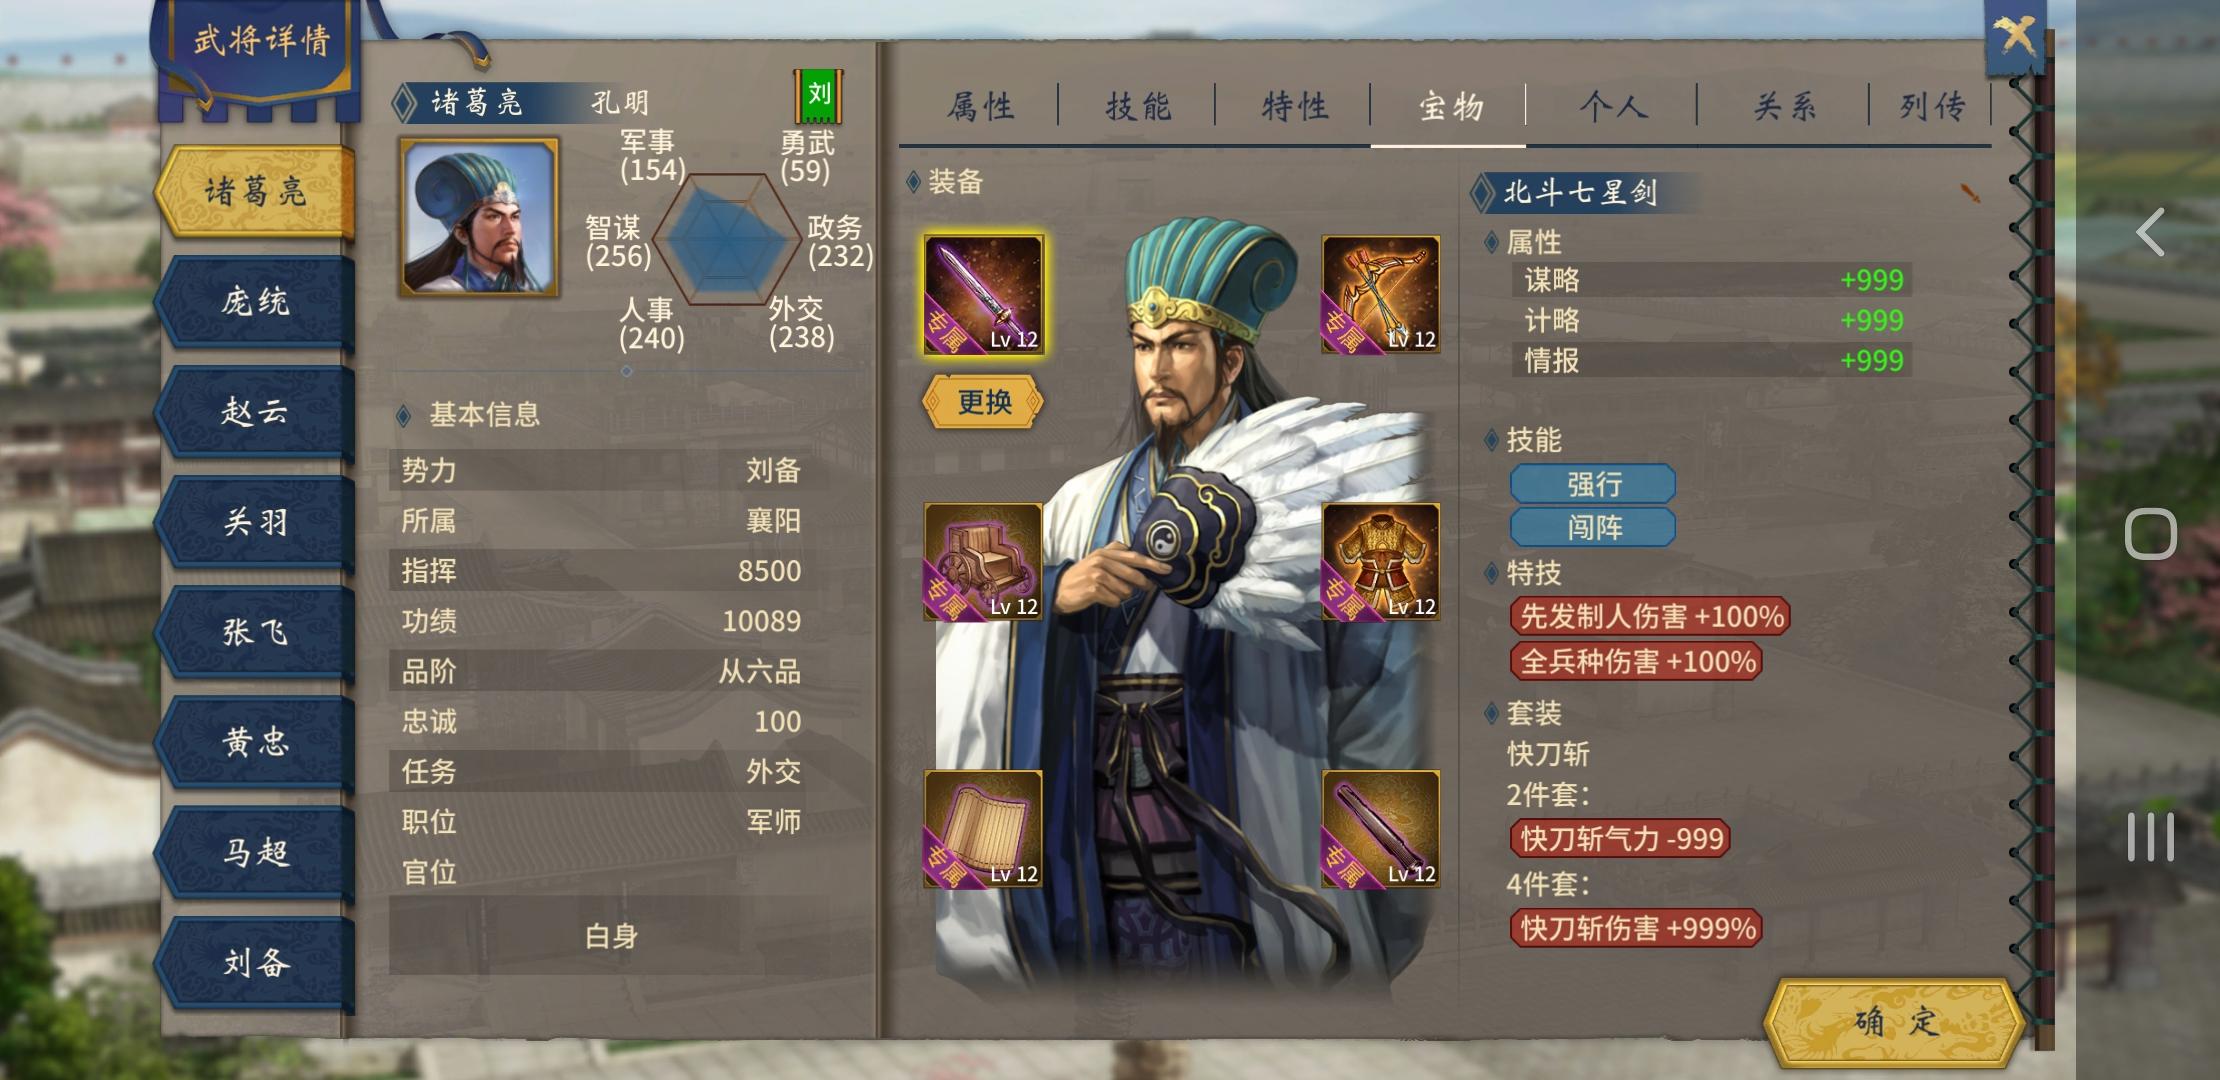Image resolution: width=2220 pixels, height=1080 pixels.
Task: Select the wheelchair cart equipment icon
Action: coord(983,562)
